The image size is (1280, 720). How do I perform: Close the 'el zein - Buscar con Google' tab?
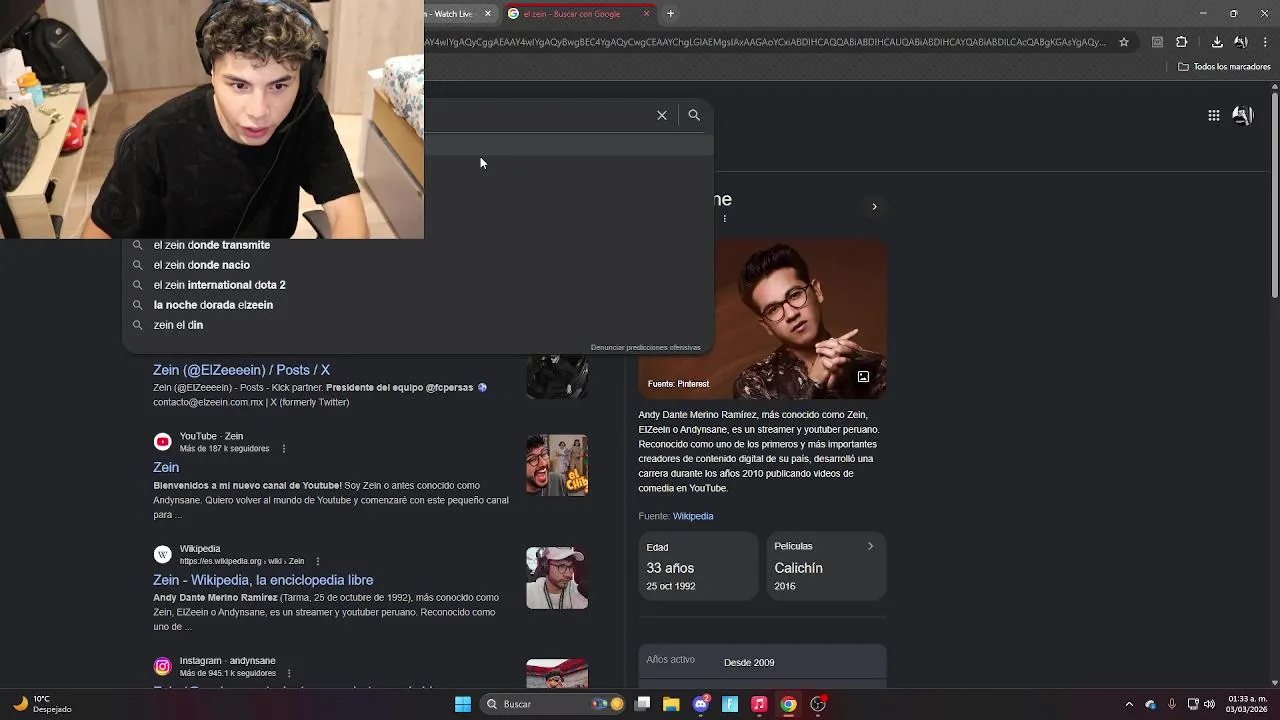[x=647, y=13]
